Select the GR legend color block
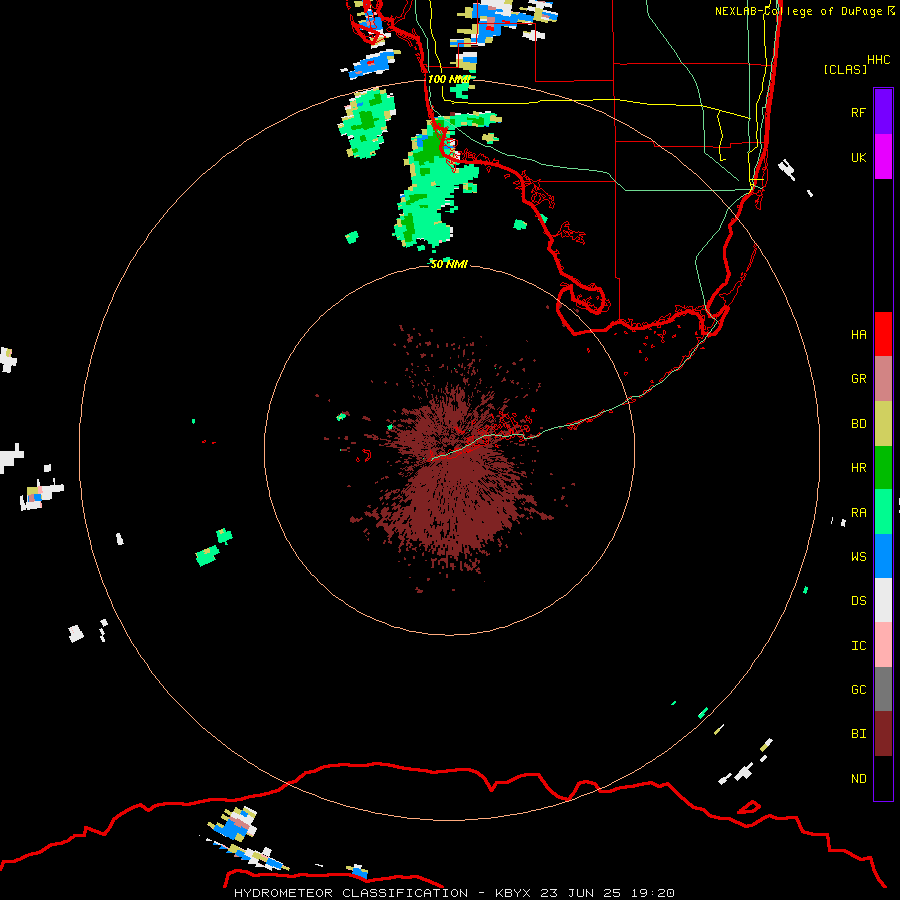Image resolution: width=900 pixels, height=900 pixels. (x=883, y=378)
